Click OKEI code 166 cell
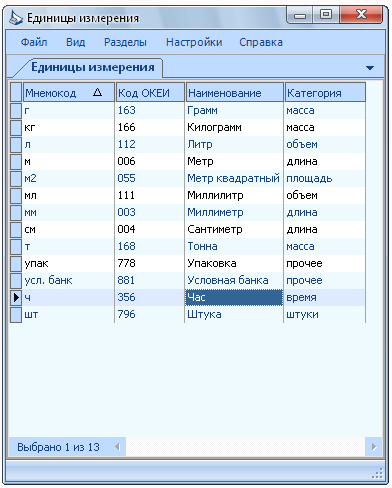This screenshot has width=392, height=488. tap(149, 127)
